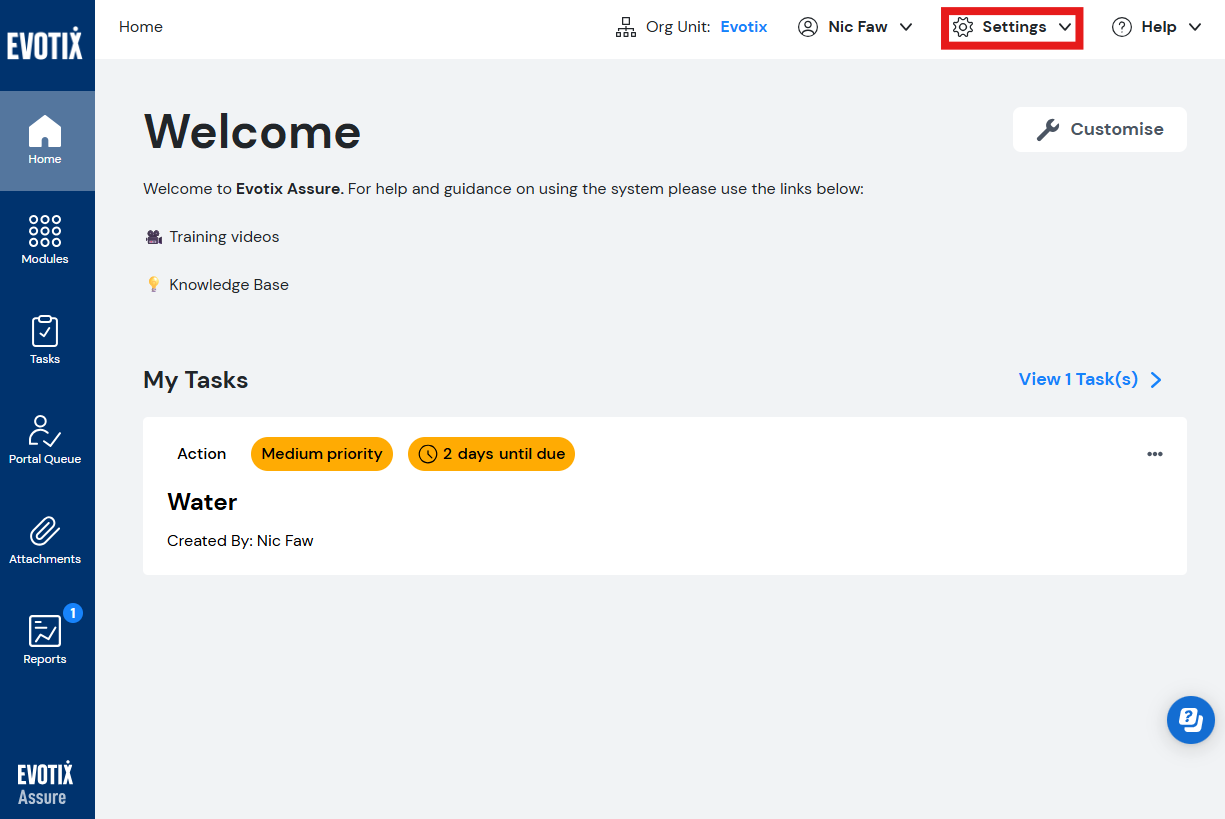Viewport: 1225px width, 819px height.
Task: Click the Created By: Nic Faw text
Action: pyautogui.click(x=240, y=541)
